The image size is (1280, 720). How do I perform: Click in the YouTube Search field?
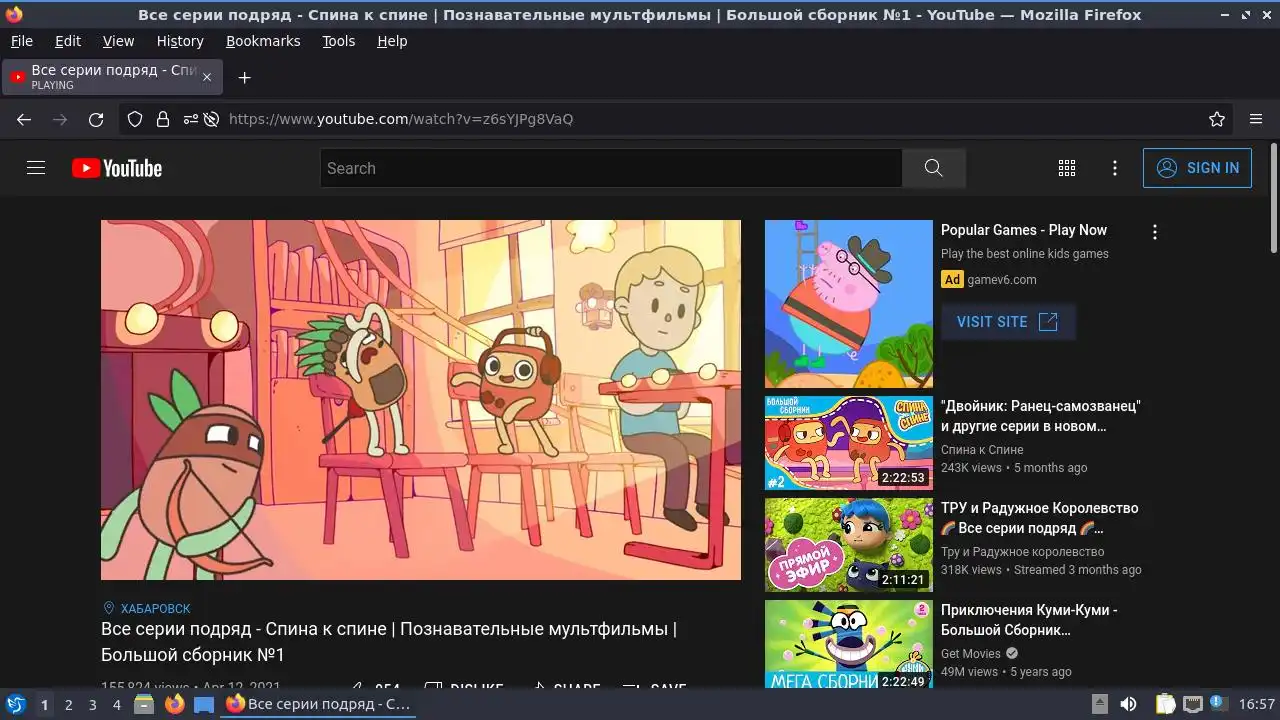(x=611, y=168)
